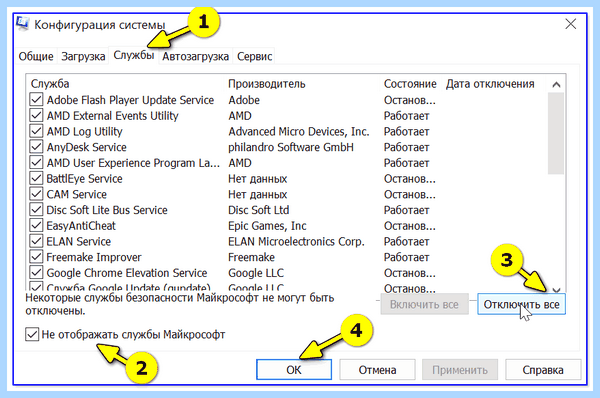Sort by Дата отключения column header
The height and width of the screenshot is (398, 600).
[490, 84]
